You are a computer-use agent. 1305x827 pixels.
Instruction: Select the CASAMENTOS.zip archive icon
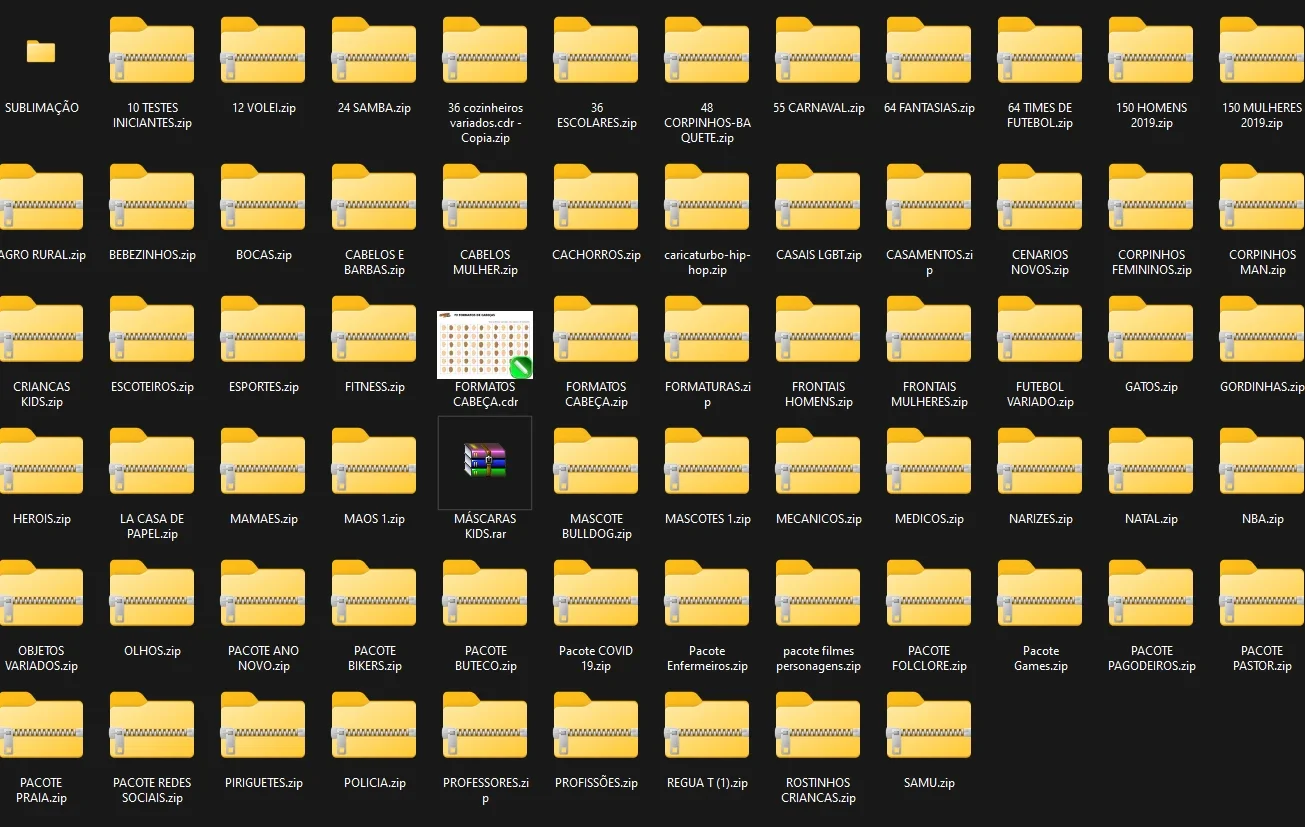(929, 197)
